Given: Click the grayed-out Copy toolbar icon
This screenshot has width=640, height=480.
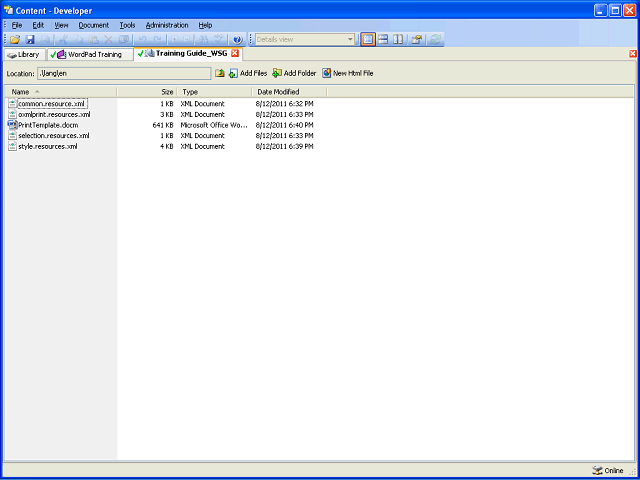Looking at the screenshot, I should pyautogui.click(x=79, y=40).
